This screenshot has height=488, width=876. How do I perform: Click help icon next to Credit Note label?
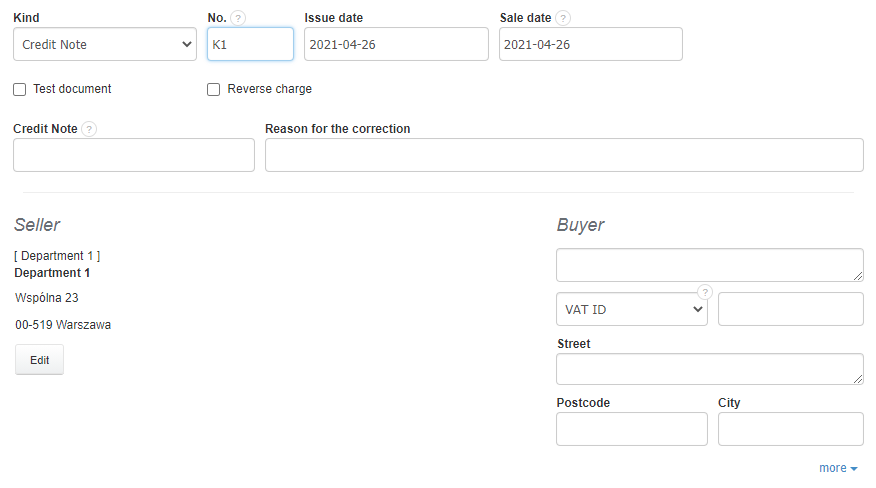point(89,129)
